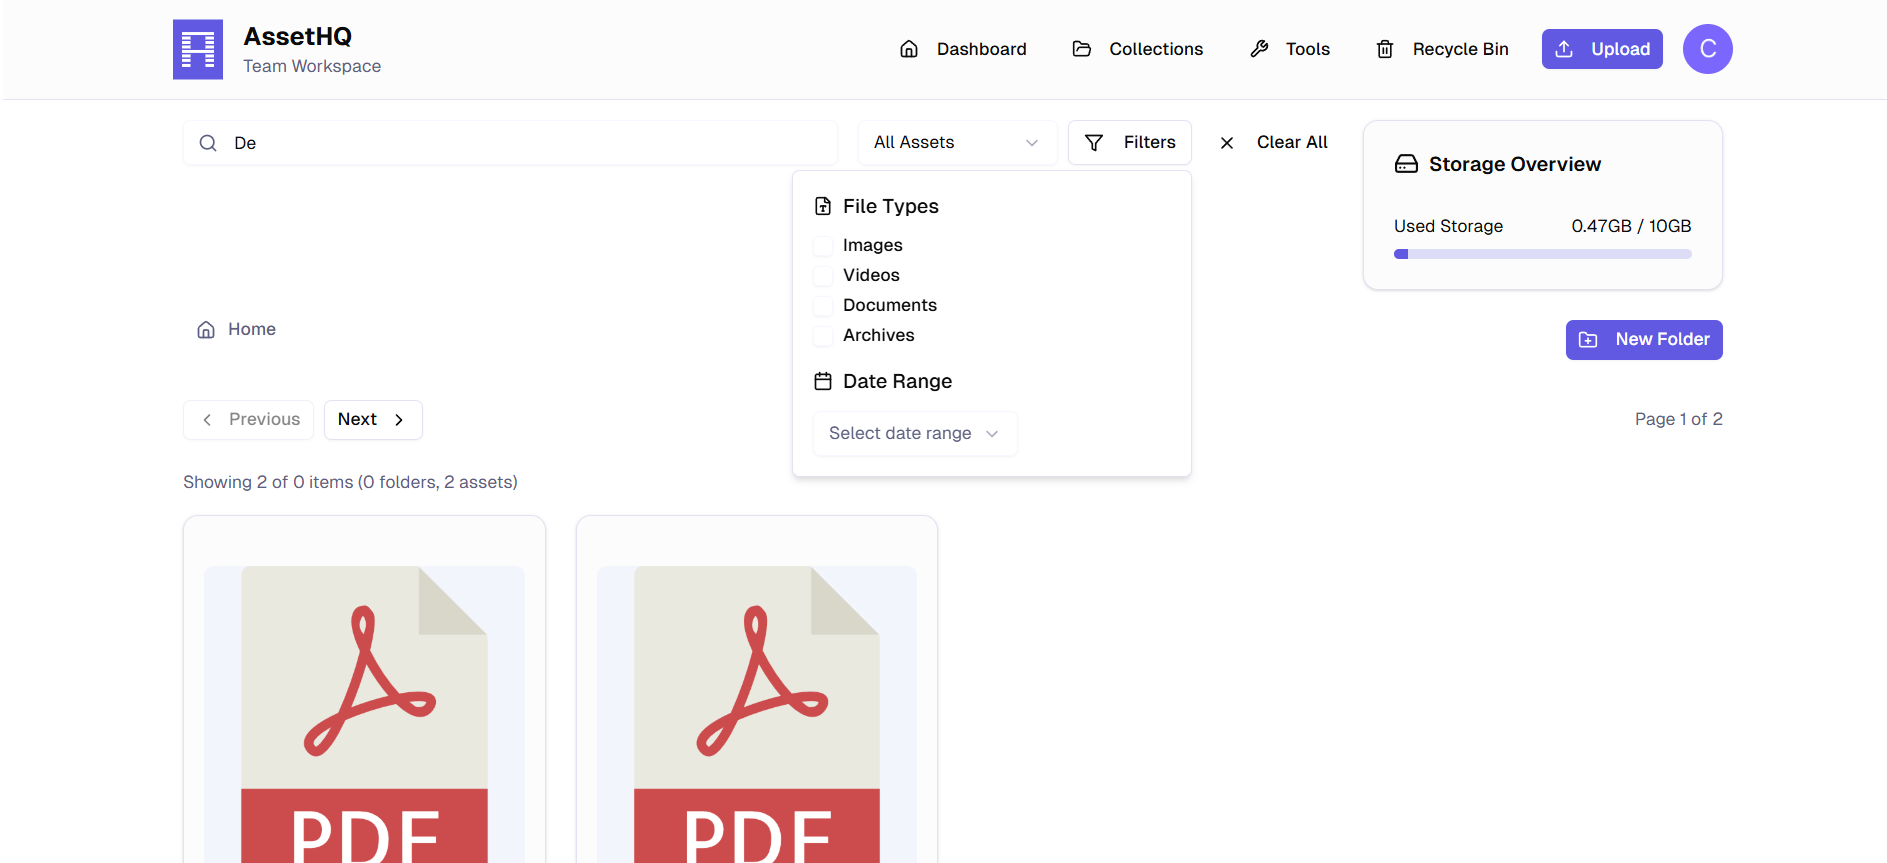The height and width of the screenshot is (863, 1887).
Task: Open the second PDF asset thumbnail
Action: (x=757, y=714)
